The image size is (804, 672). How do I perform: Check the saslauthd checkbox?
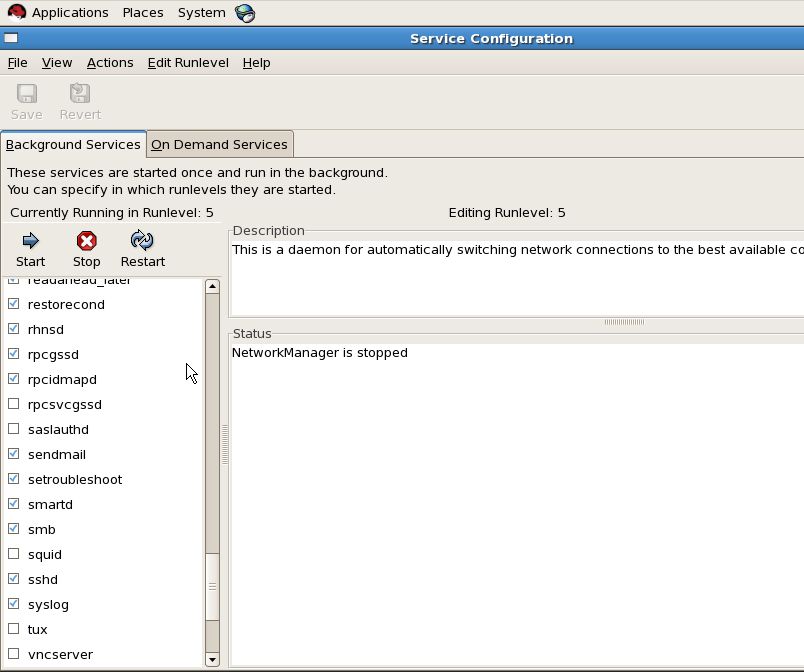point(14,429)
